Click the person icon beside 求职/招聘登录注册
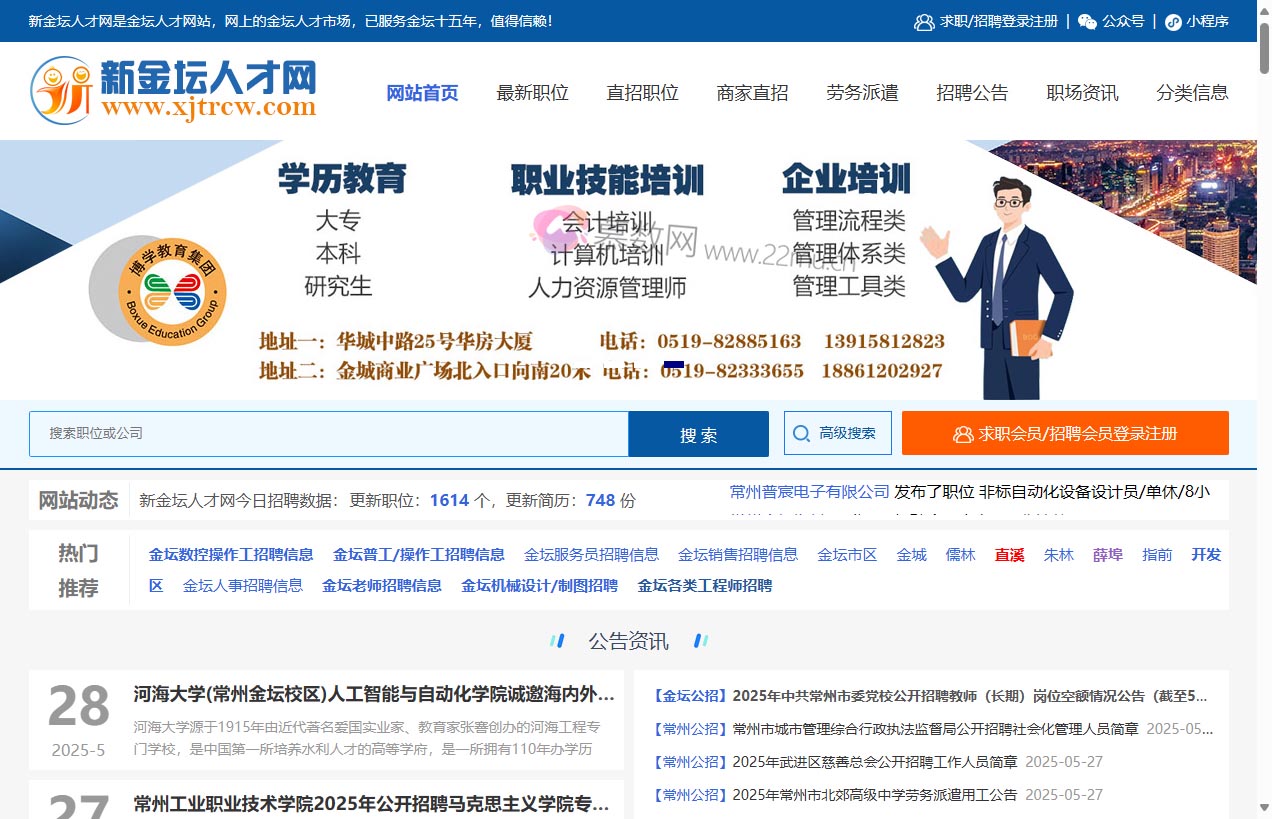The image size is (1272, 819). tap(922, 22)
